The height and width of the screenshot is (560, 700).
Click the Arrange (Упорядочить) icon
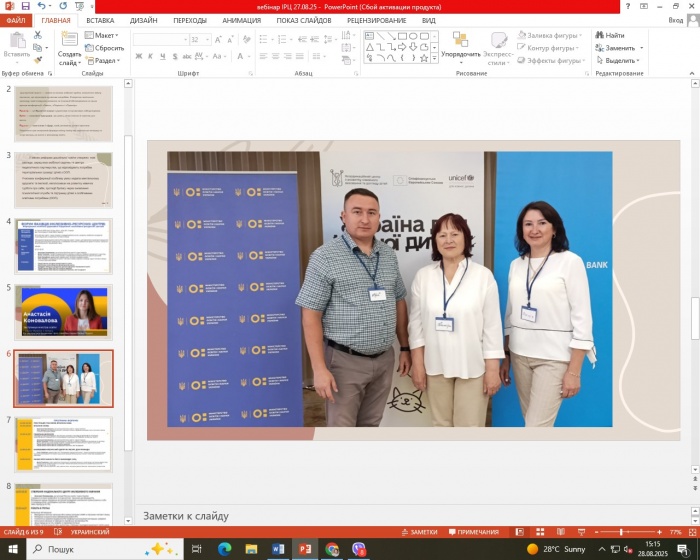[x=460, y=45]
